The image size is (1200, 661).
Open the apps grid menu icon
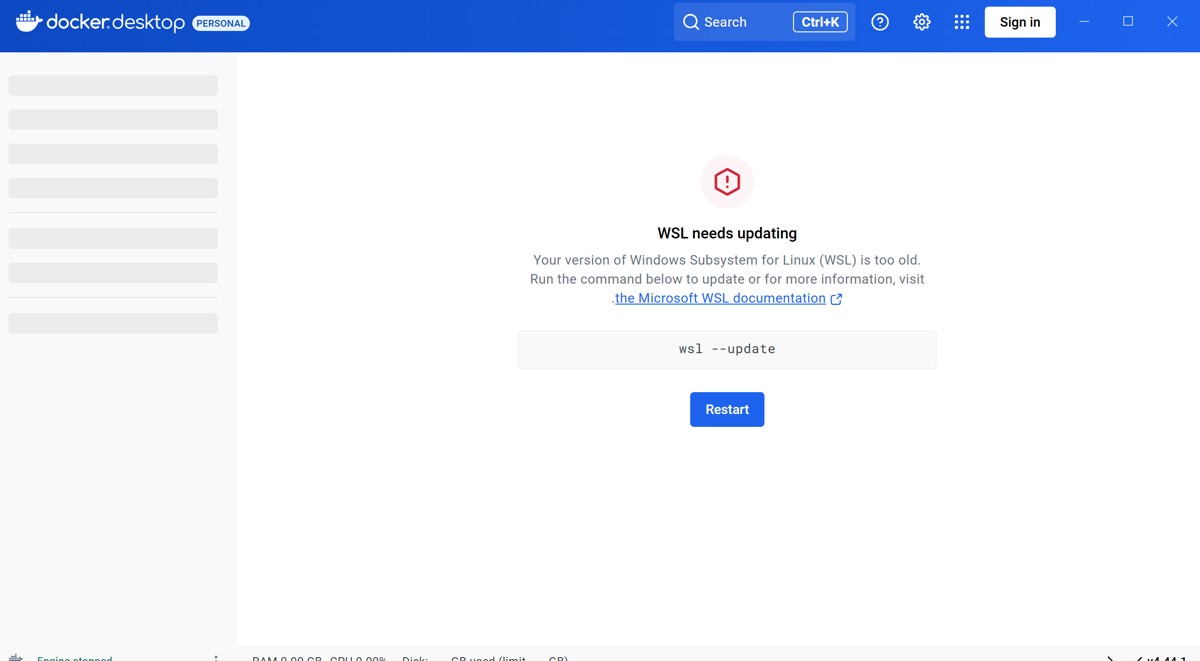(x=962, y=22)
